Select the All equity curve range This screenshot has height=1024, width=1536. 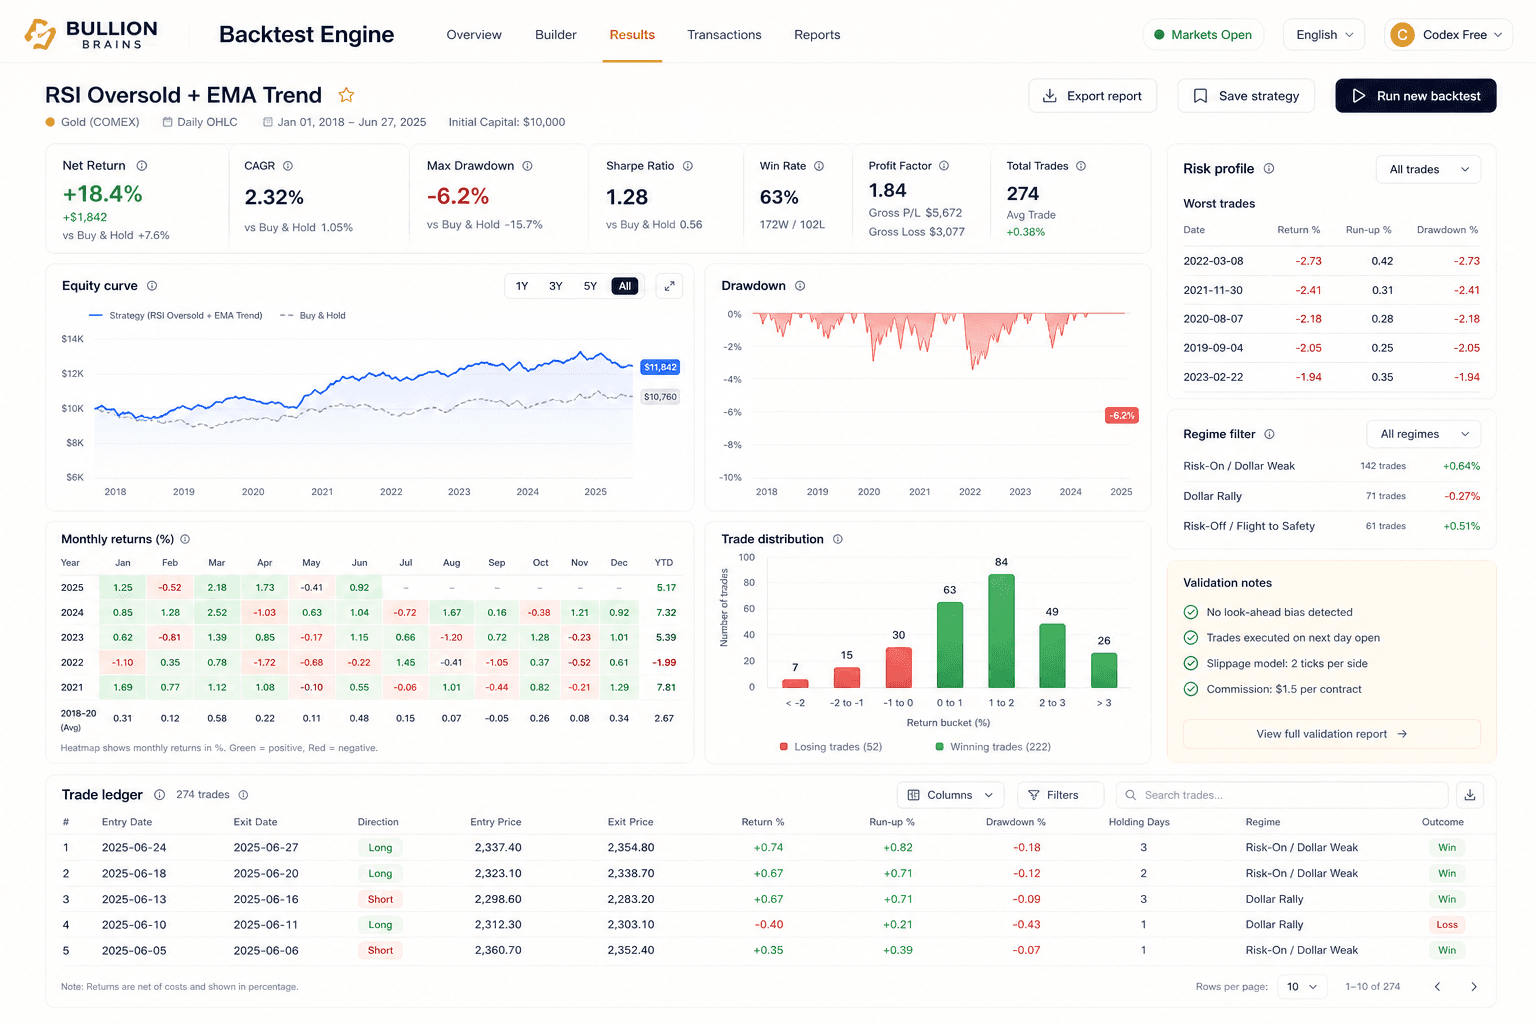(625, 286)
